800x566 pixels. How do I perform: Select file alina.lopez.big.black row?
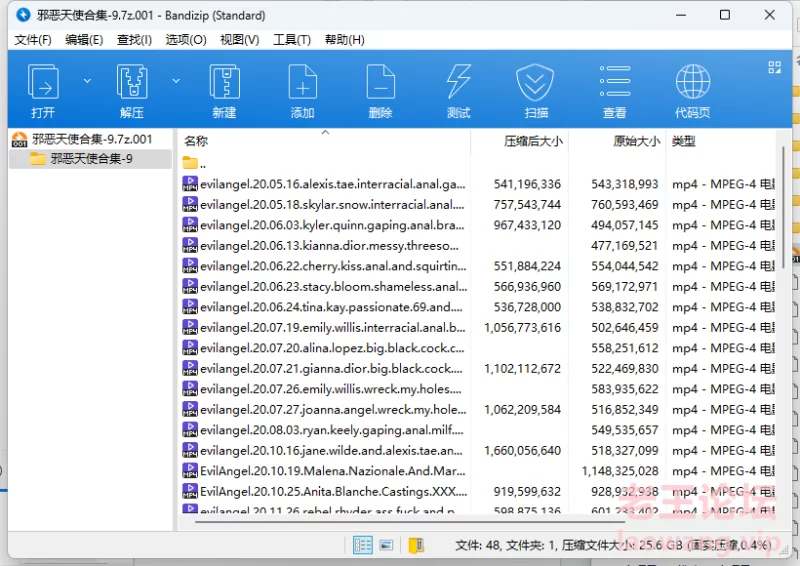(478, 348)
